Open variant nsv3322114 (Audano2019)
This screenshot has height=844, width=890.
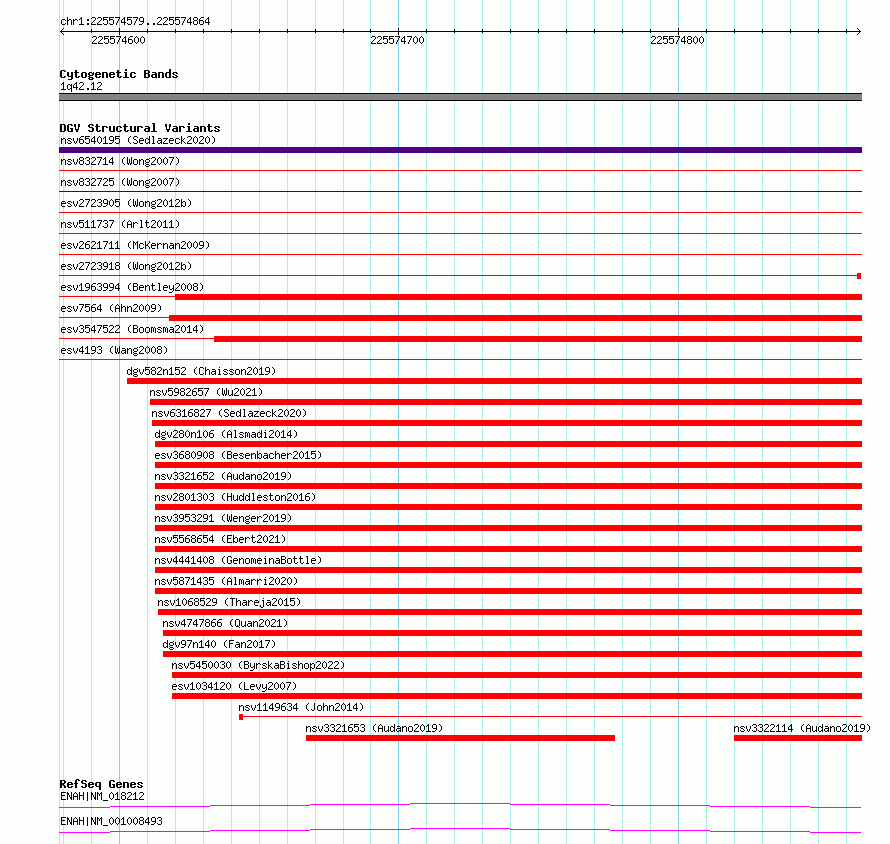[x=801, y=728]
